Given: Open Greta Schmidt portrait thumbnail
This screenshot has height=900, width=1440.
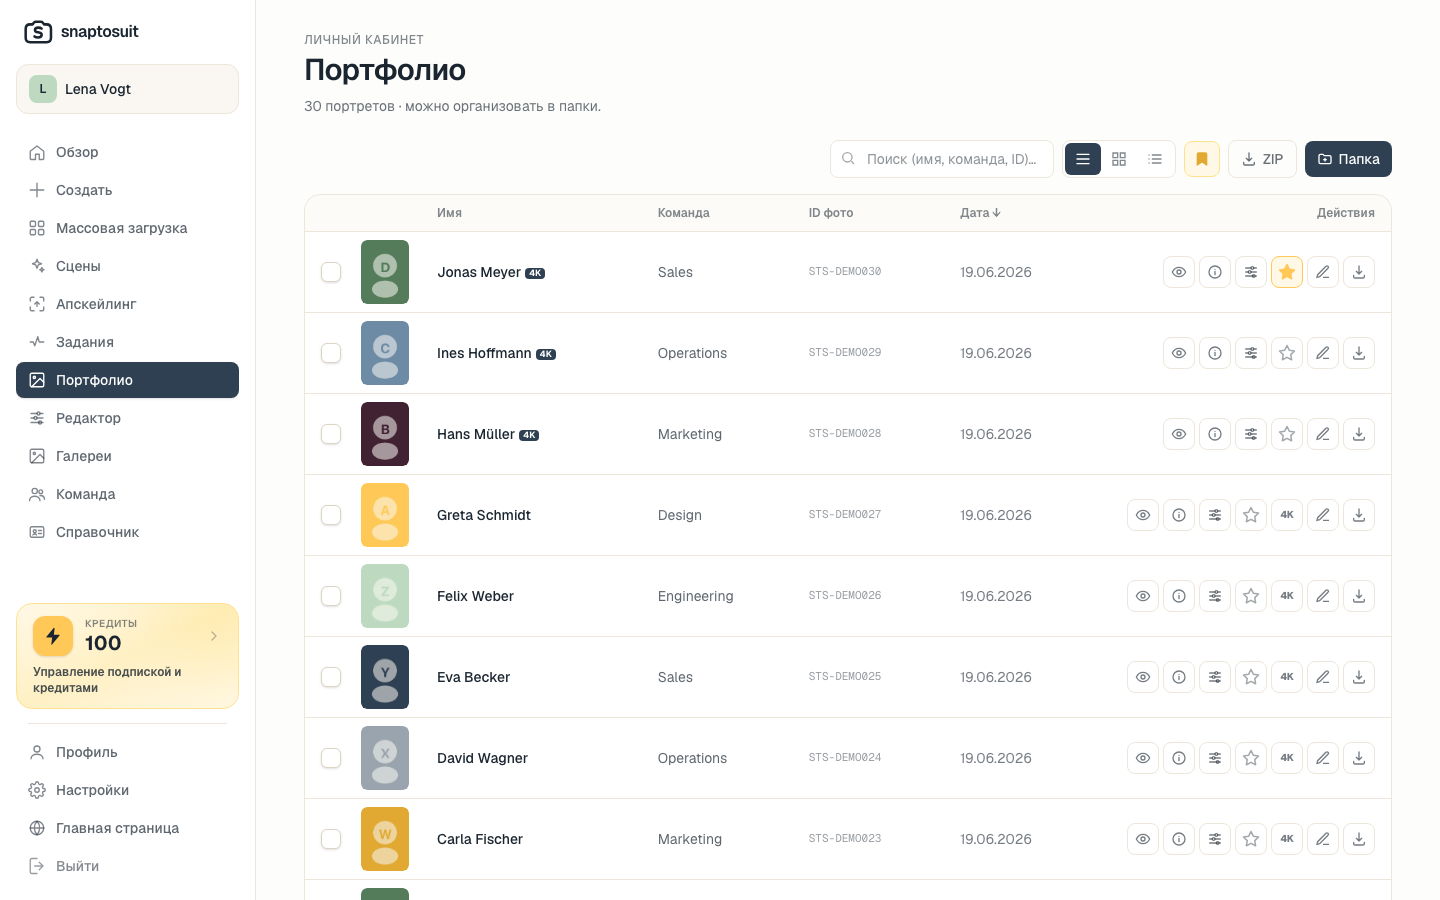Looking at the screenshot, I should 385,515.
